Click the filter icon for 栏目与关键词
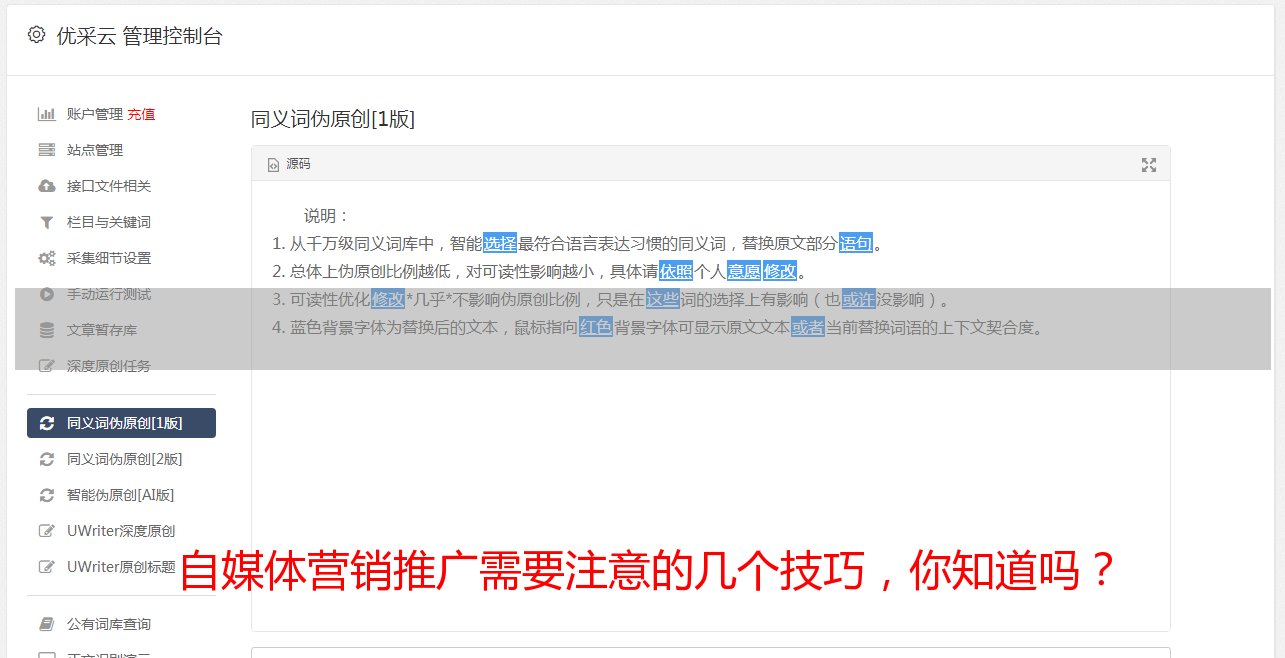The width and height of the screenshot is (1285, 658). (46, 222)
